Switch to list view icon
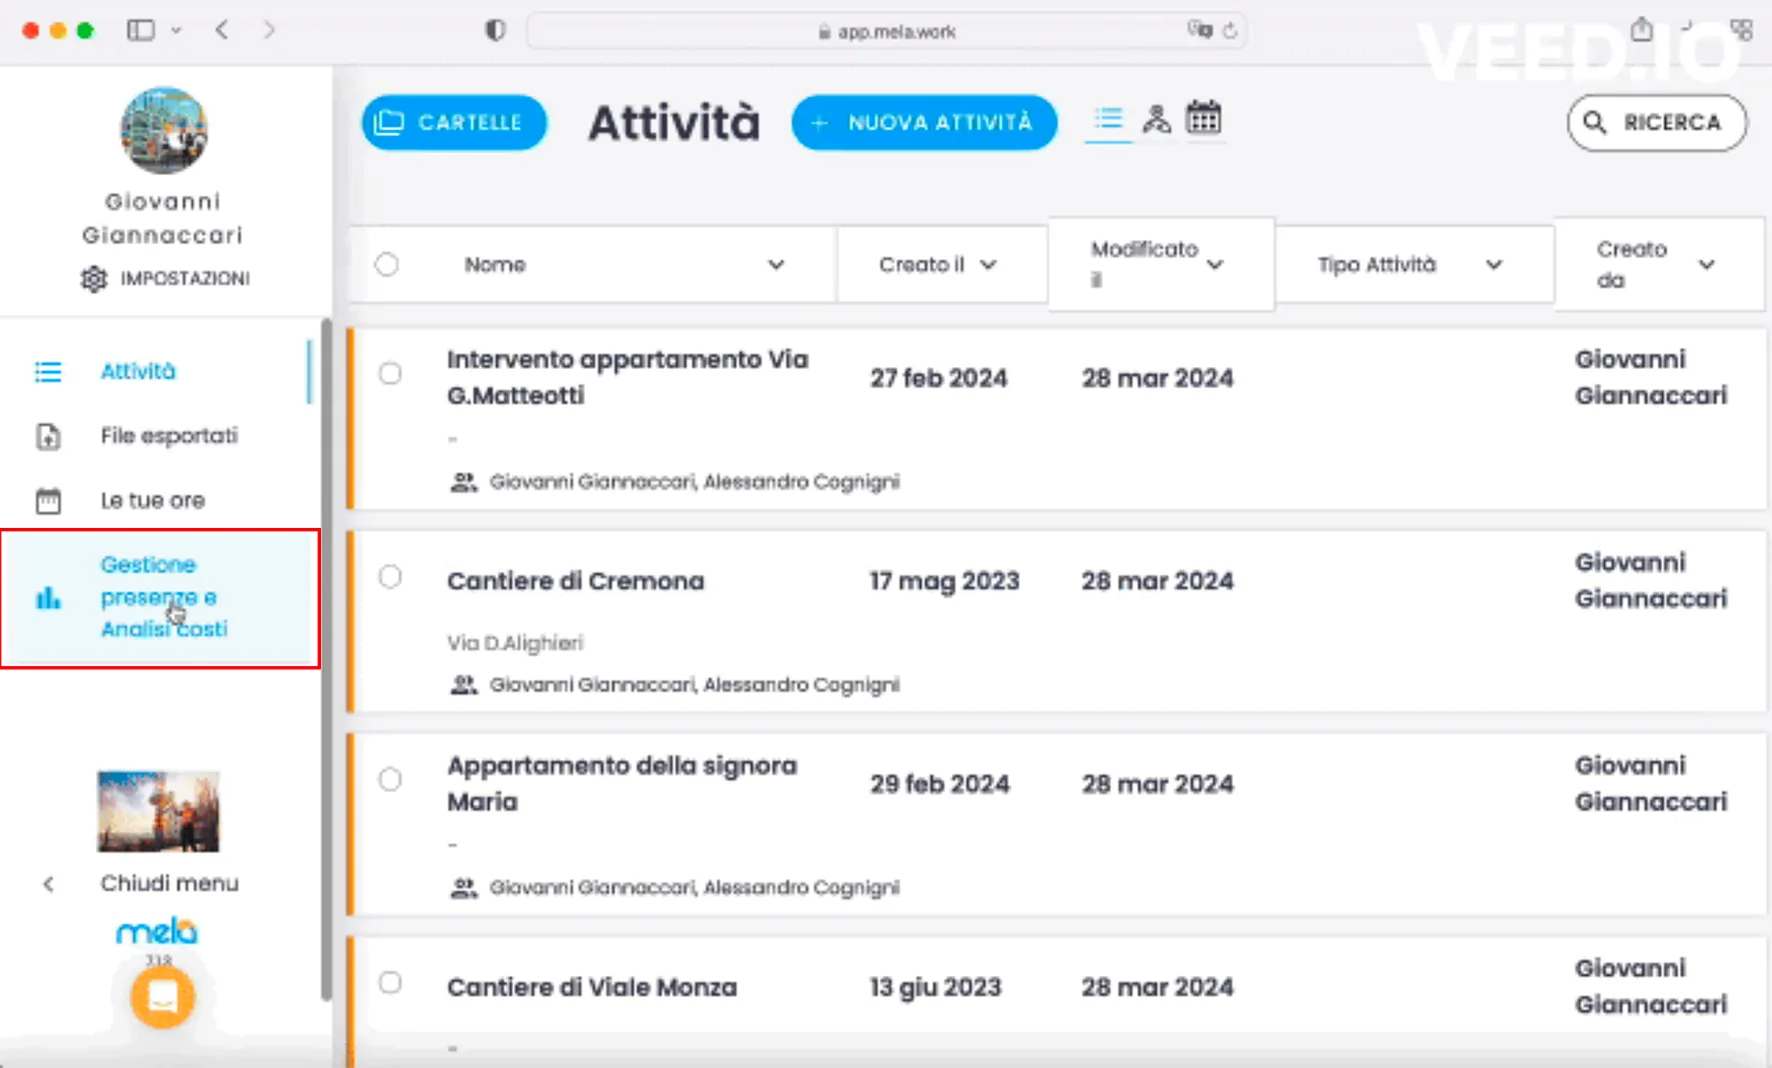Viewport: 1772px width, 1068px height. 1108,120
